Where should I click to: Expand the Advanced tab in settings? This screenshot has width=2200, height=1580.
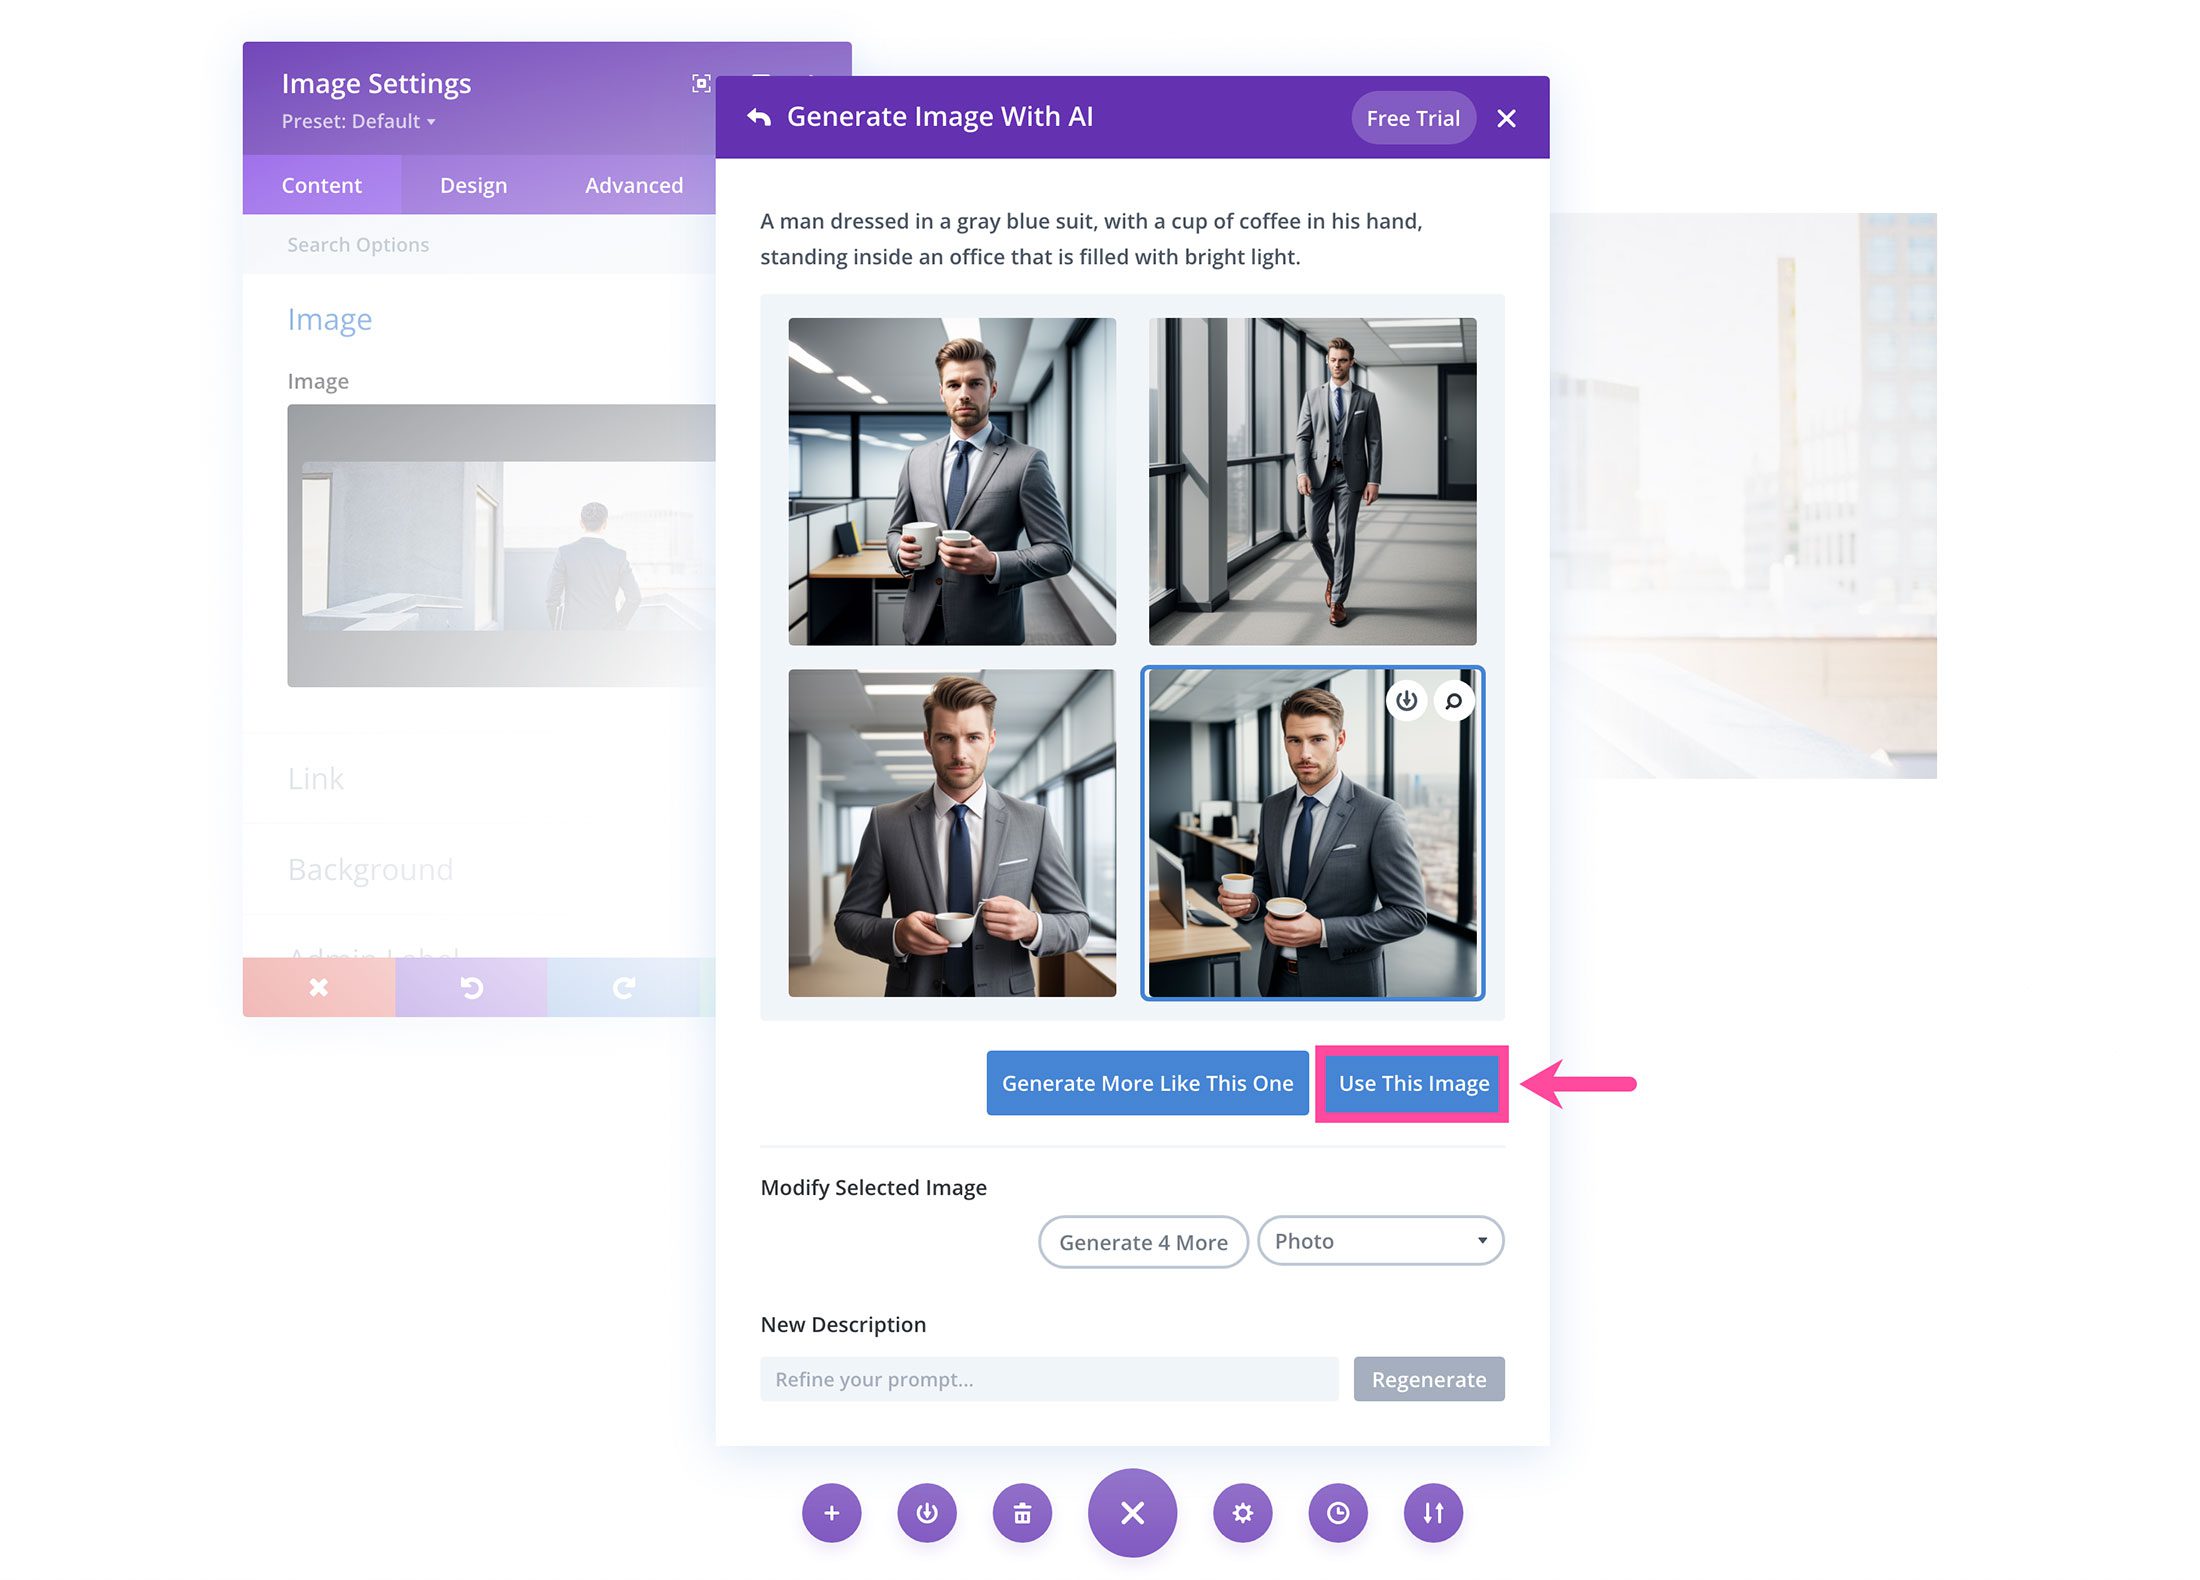click(634, 184)
